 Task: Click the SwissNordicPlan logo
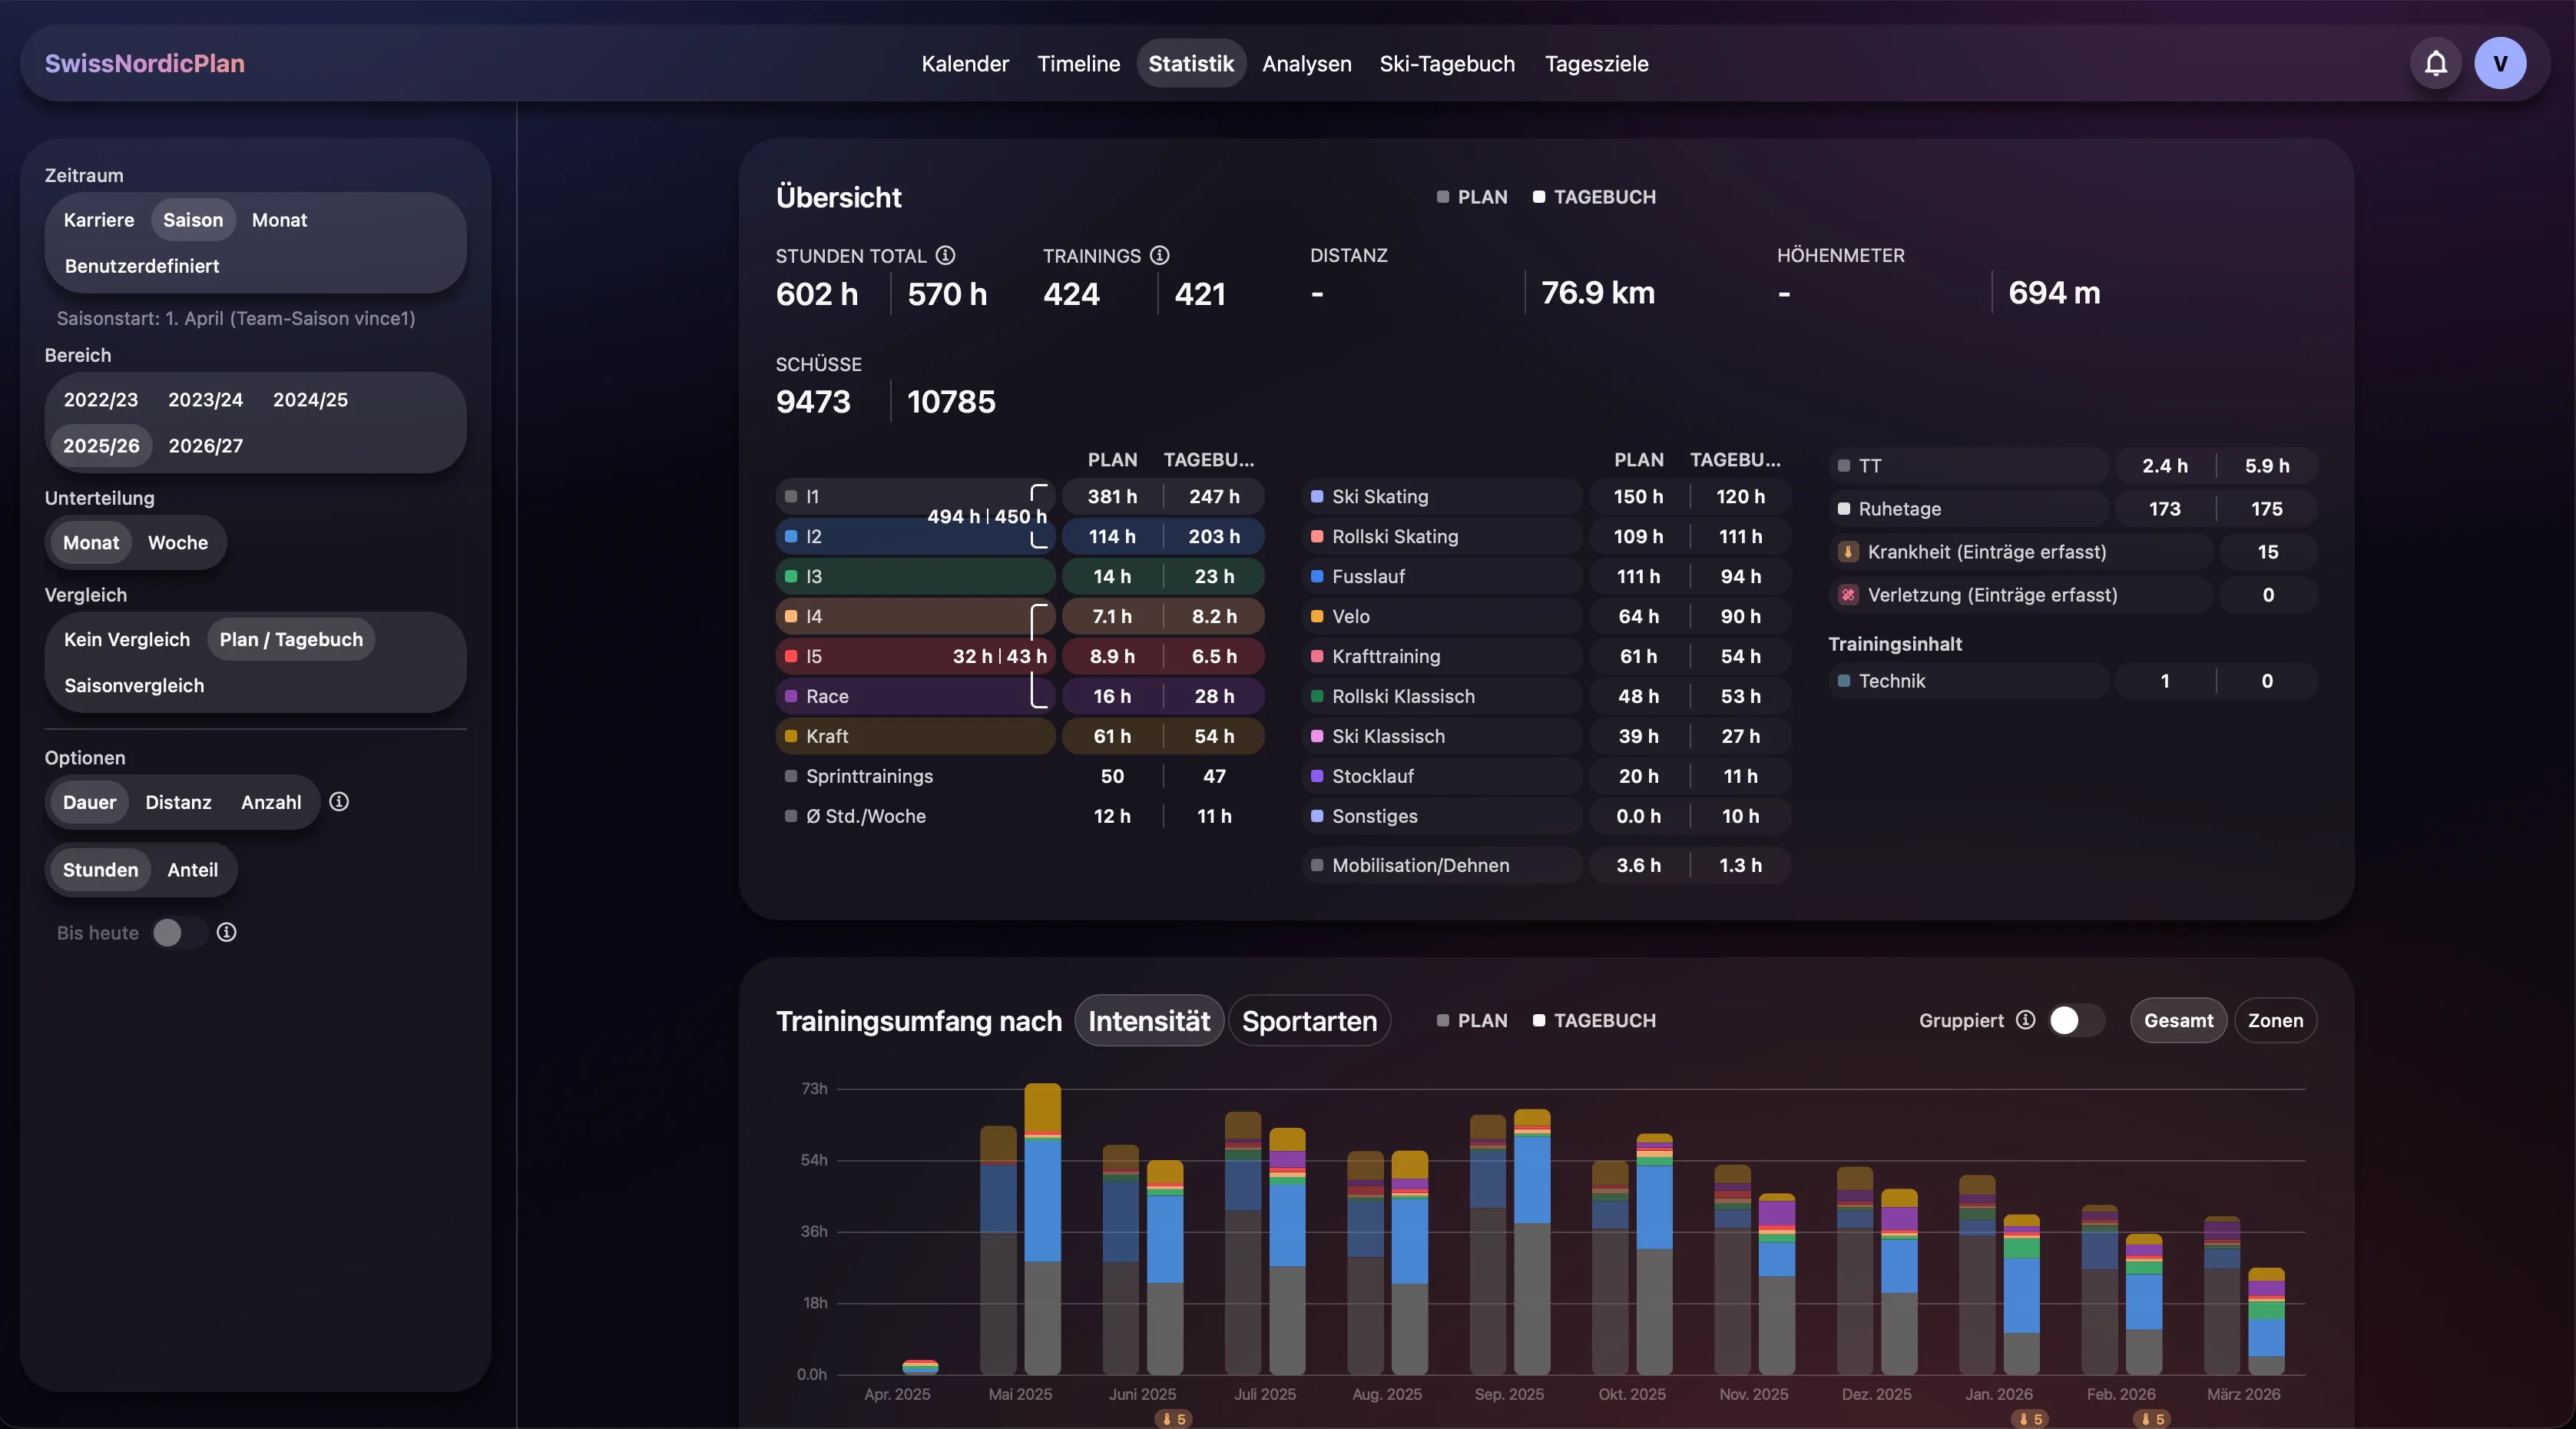click(x=145, y=63)
